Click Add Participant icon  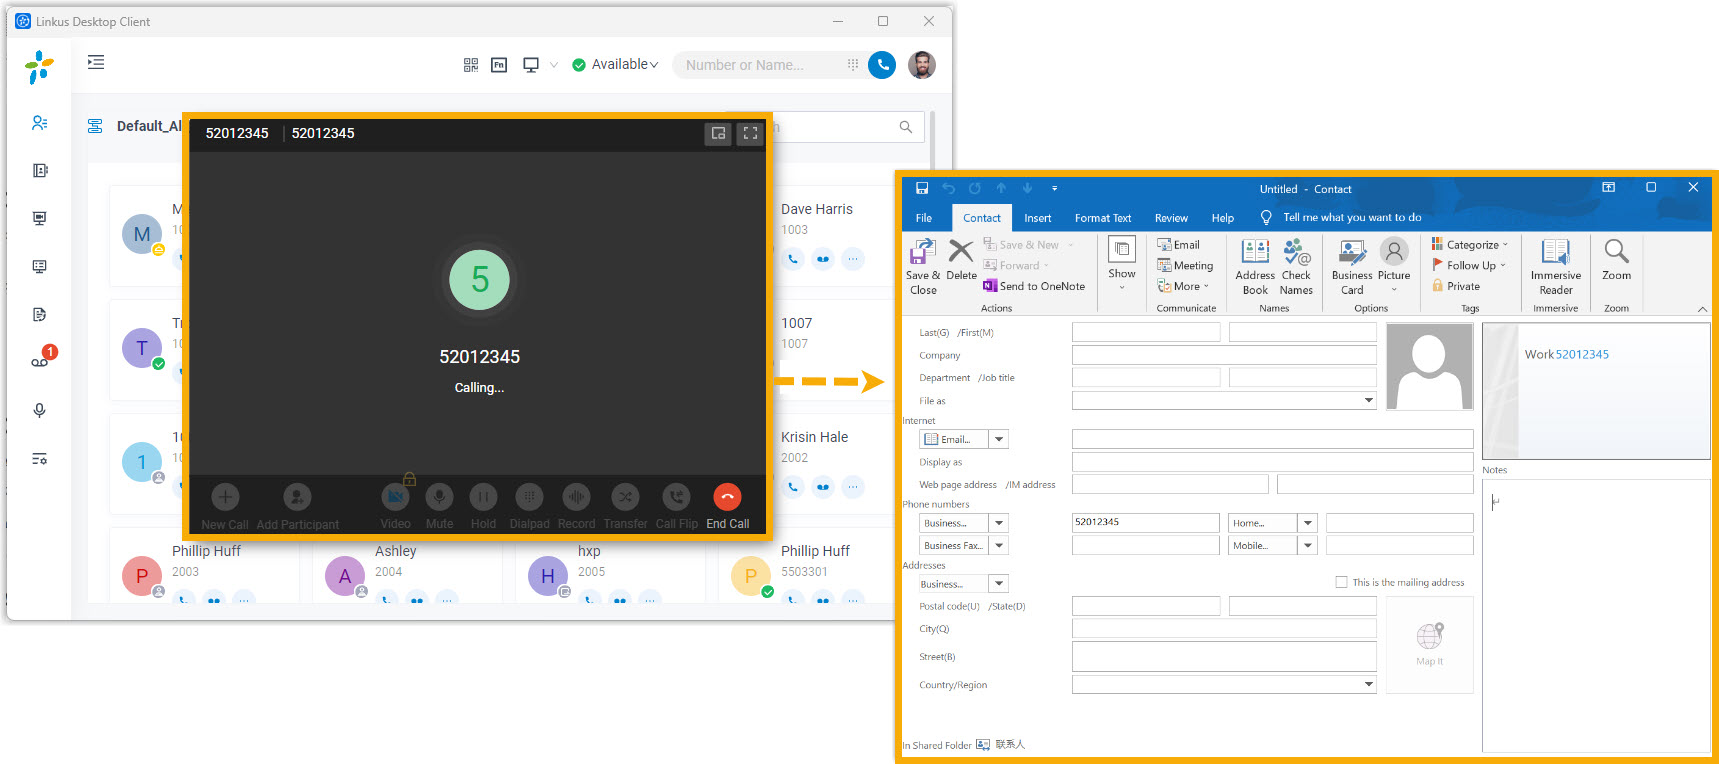click(297, 497)
